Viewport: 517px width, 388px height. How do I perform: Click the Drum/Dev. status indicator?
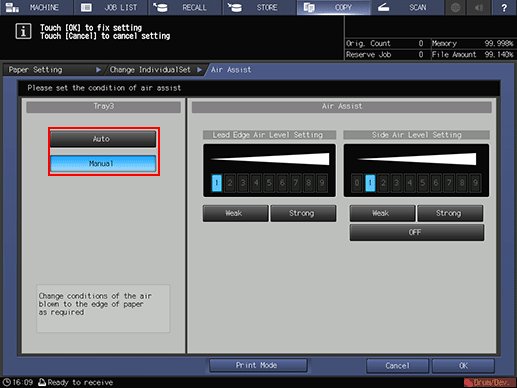click(490, 382)
